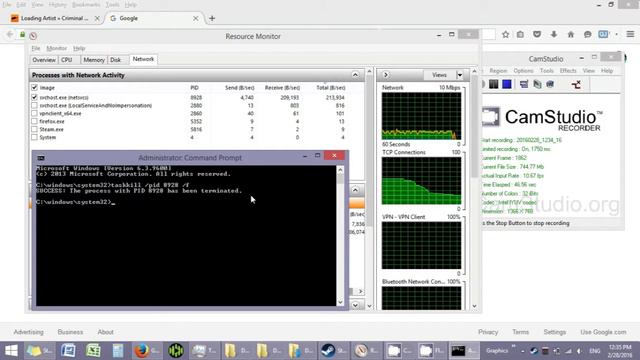Open the Windows Start button
Screen dimensions: 640x360
point(11,351)
